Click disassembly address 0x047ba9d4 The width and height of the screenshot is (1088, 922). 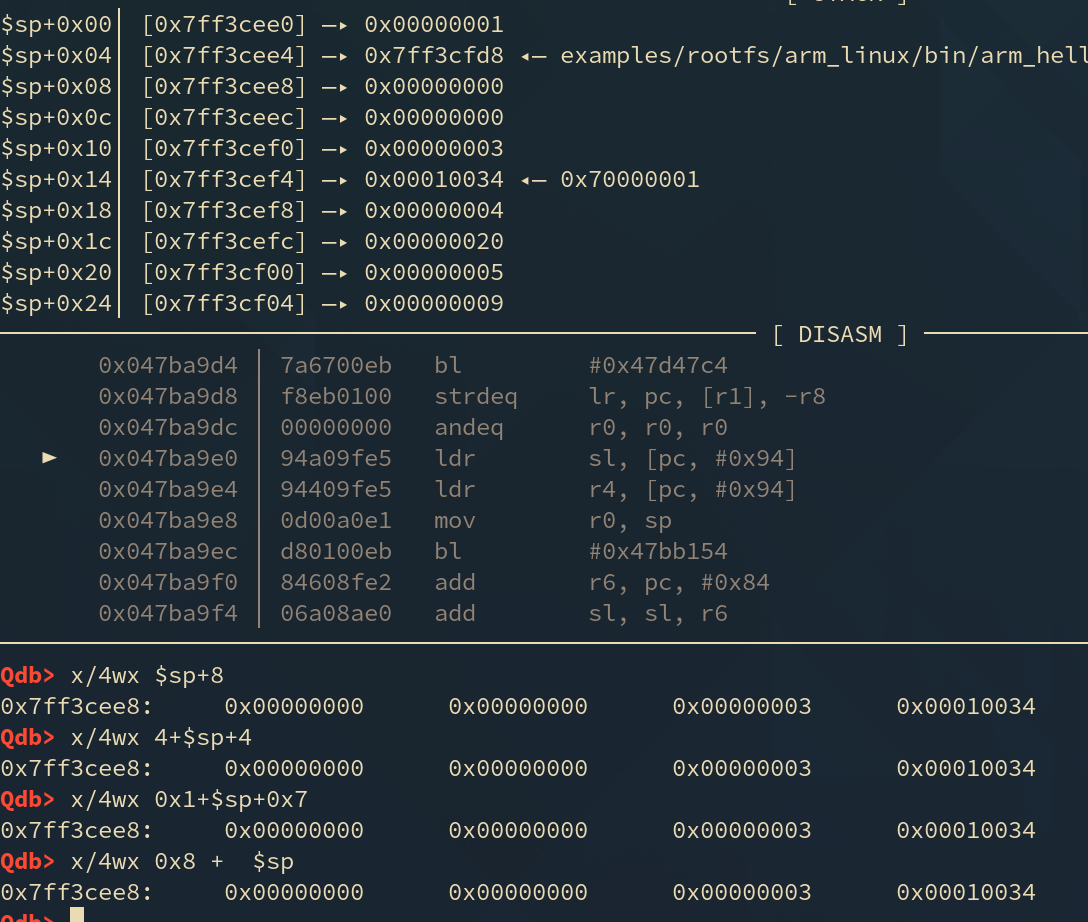click(x=168, y=366)
